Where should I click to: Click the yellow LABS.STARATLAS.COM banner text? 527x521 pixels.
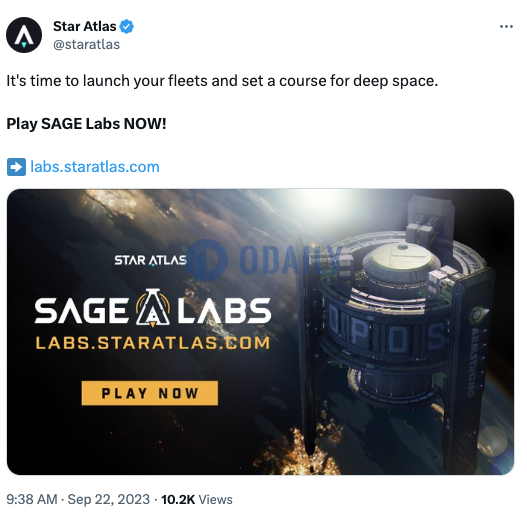click(x=153, y=343)
